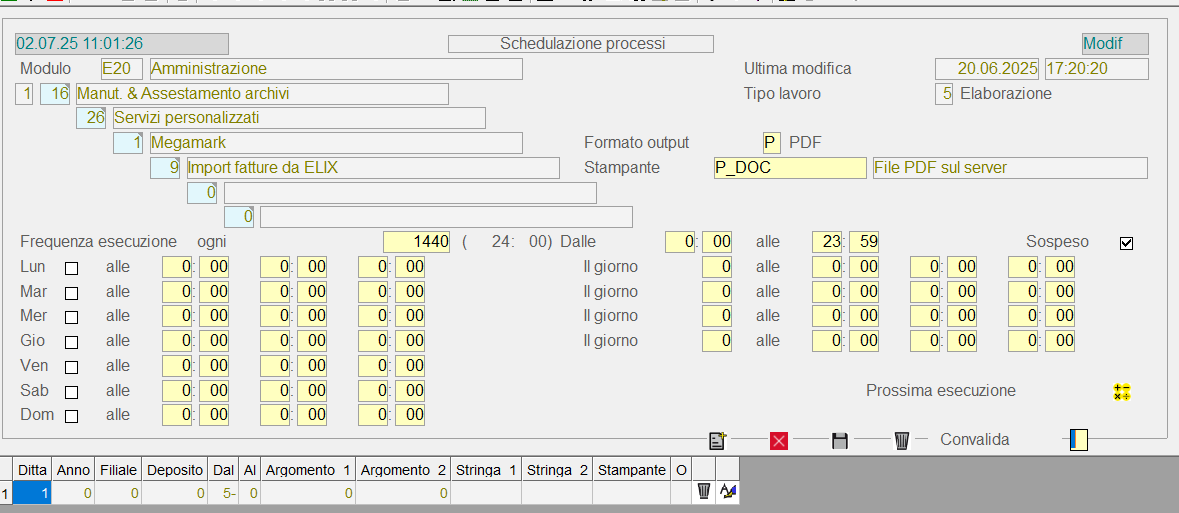Click the Modif mode button

click(1114, 44)
